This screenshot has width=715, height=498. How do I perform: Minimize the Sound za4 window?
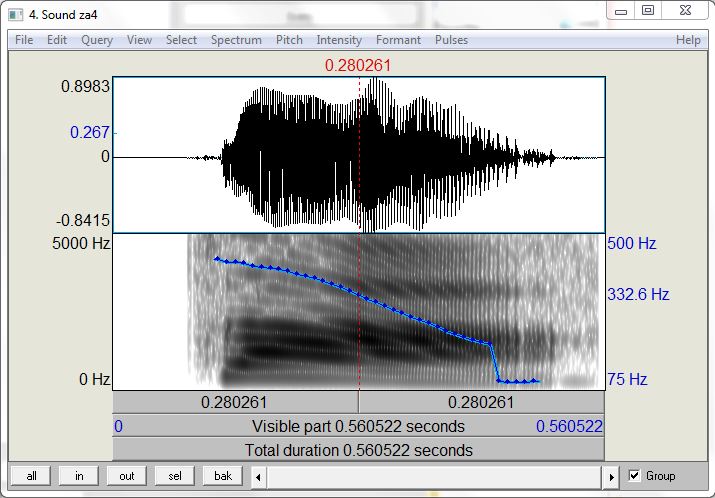(621, 11)
